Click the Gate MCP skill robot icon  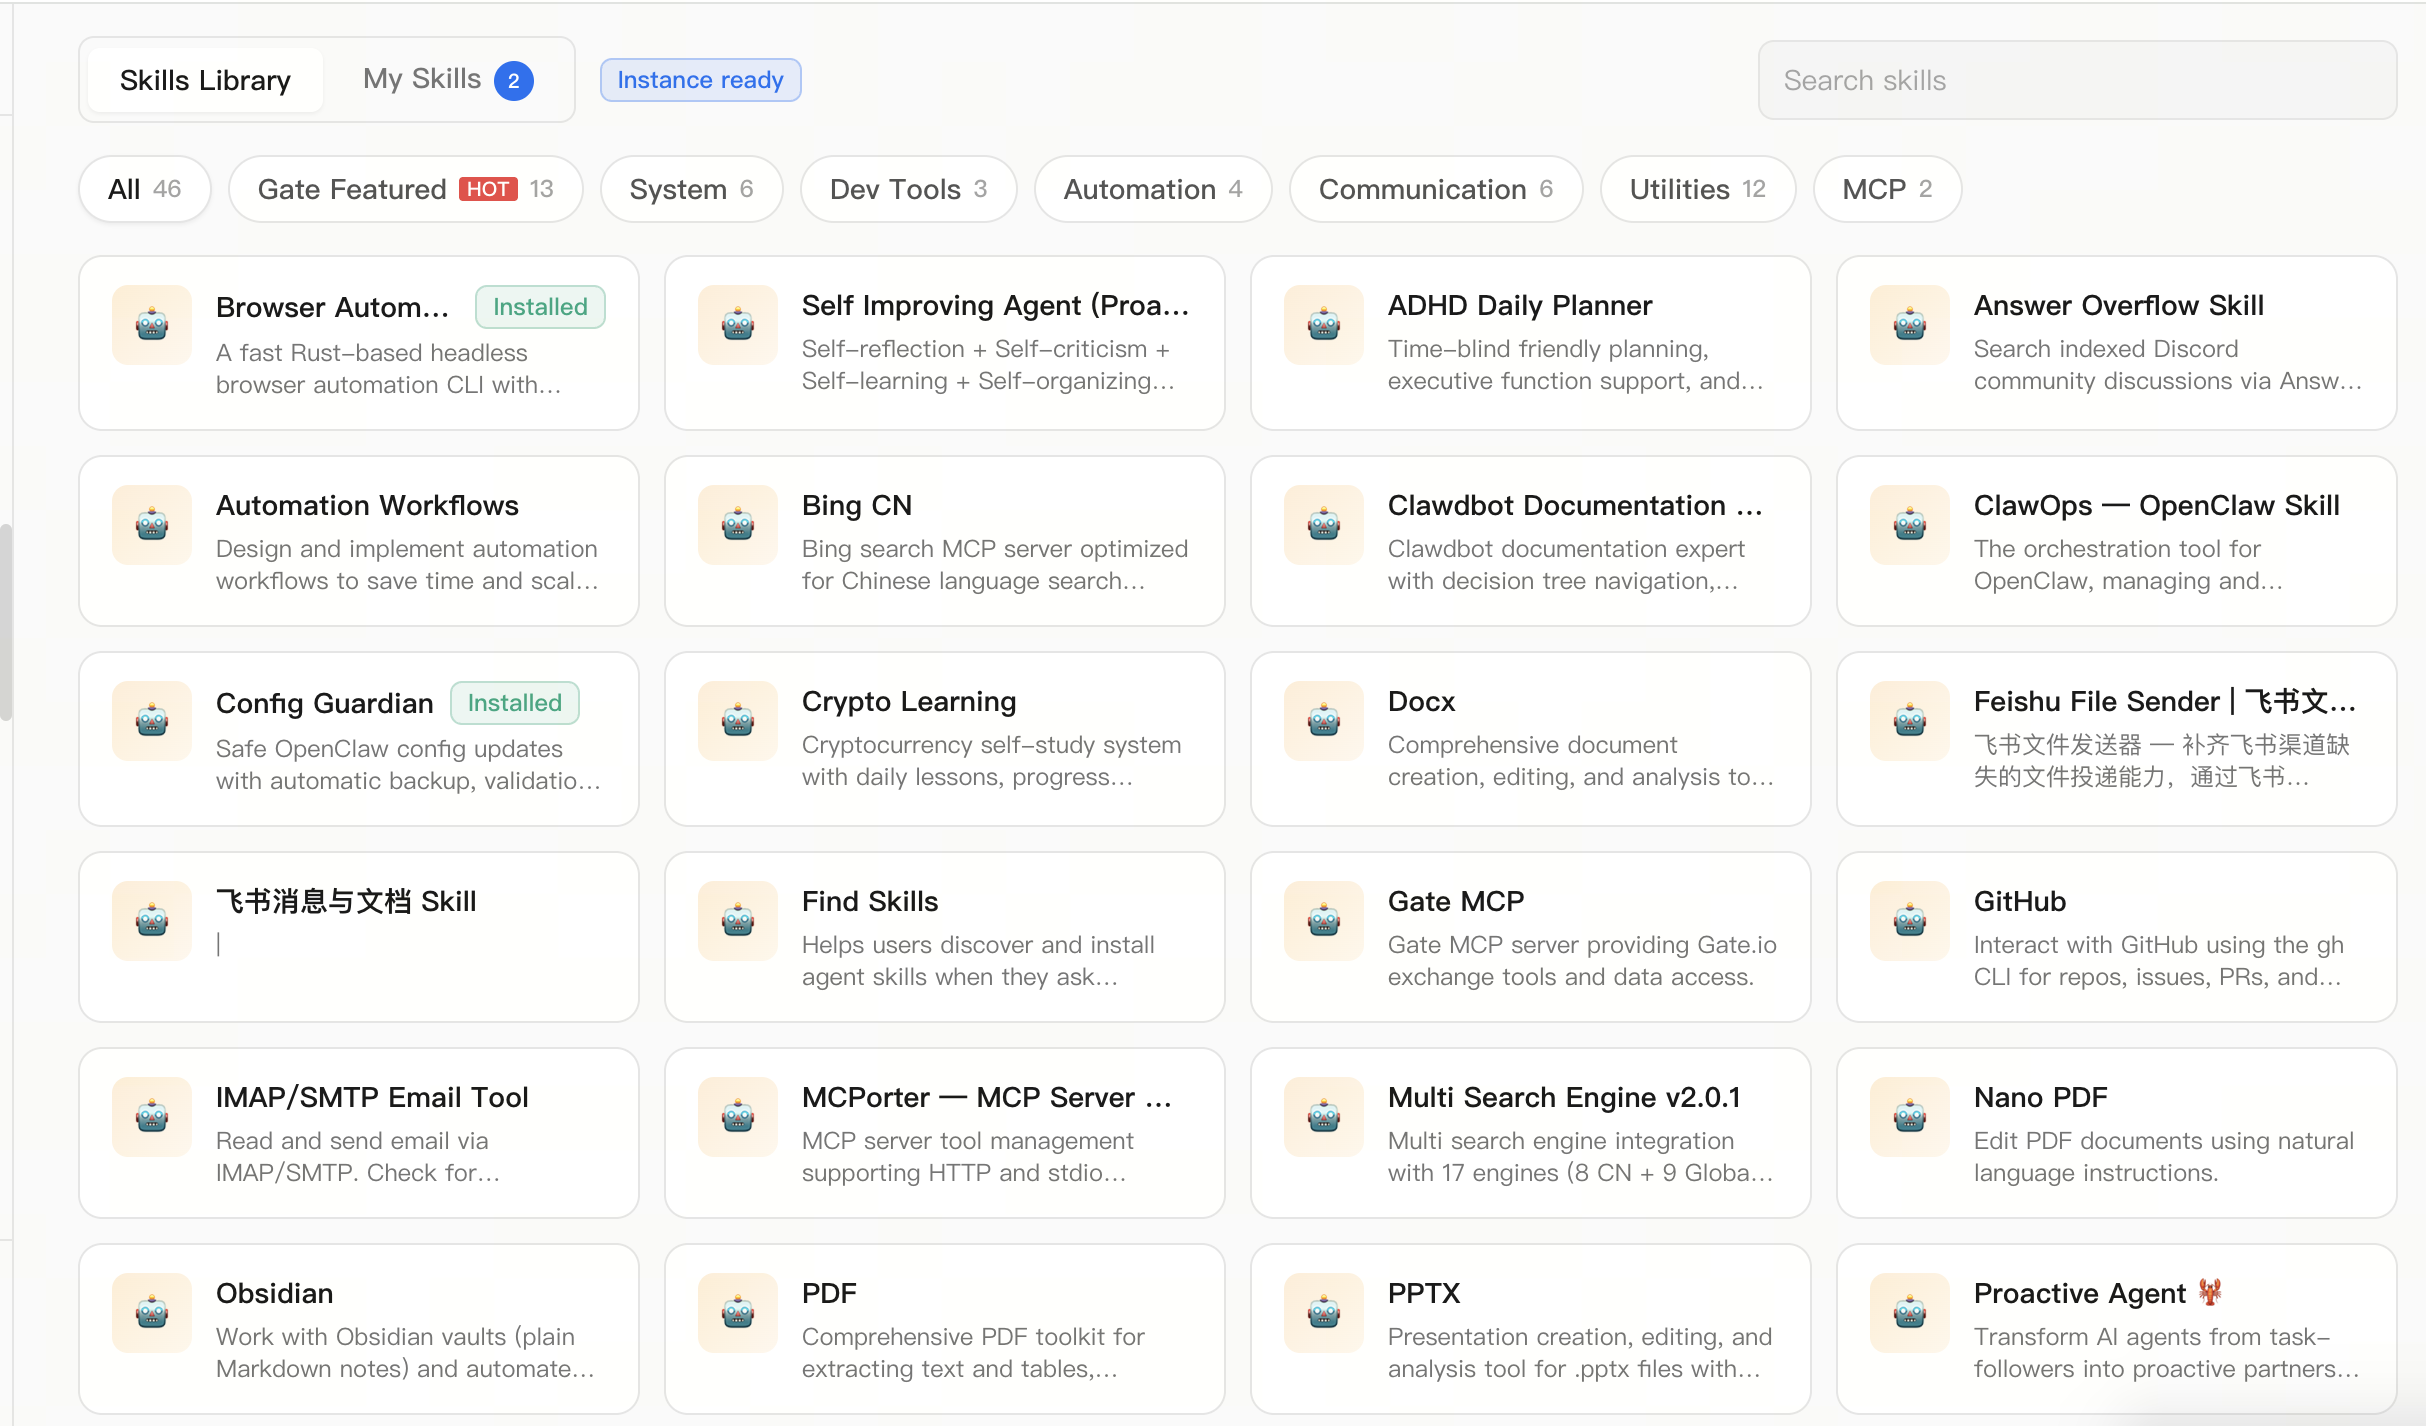tap(1323, 921)
